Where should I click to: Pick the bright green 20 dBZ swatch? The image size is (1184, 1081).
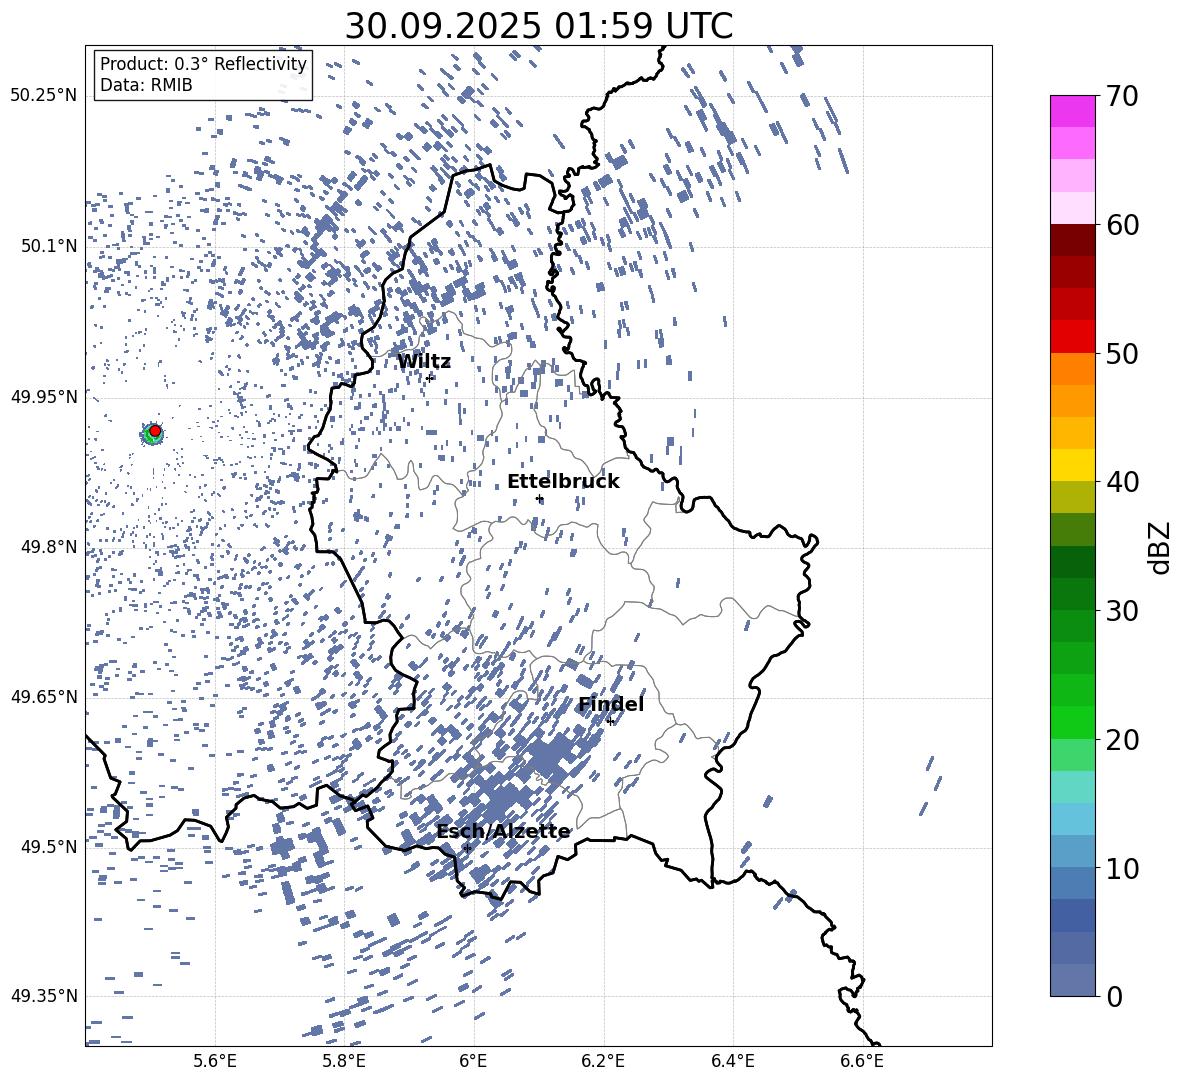1073,722
